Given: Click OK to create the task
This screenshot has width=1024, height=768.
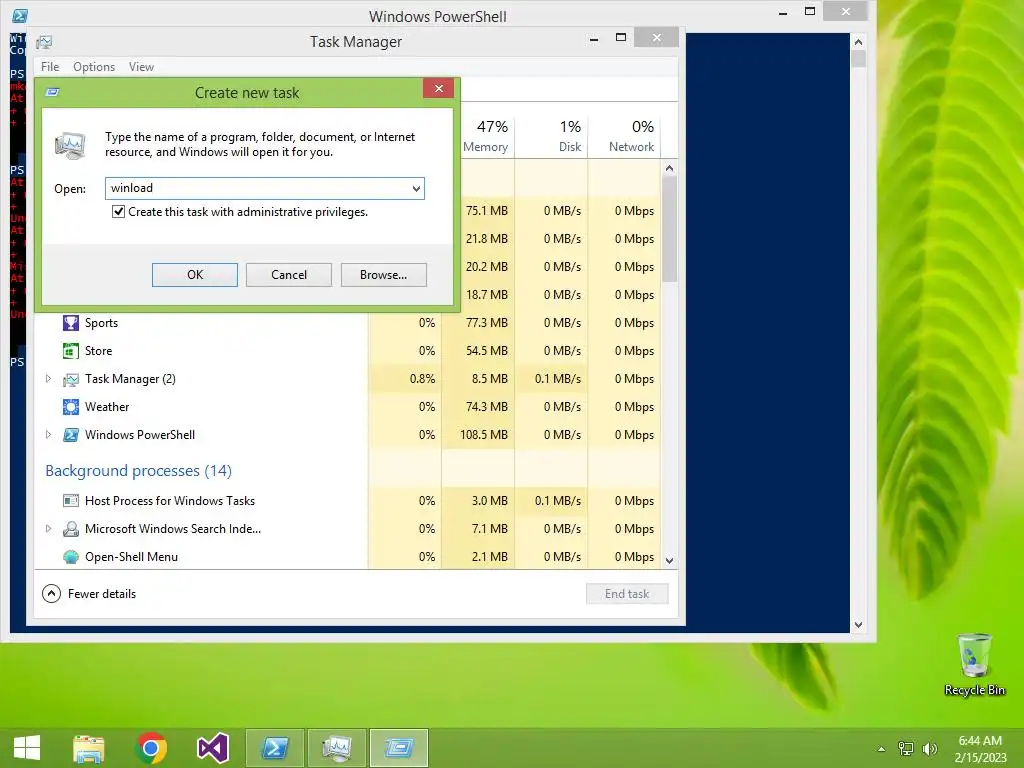Looking at the screenshot, I should (x=195, y=275).
